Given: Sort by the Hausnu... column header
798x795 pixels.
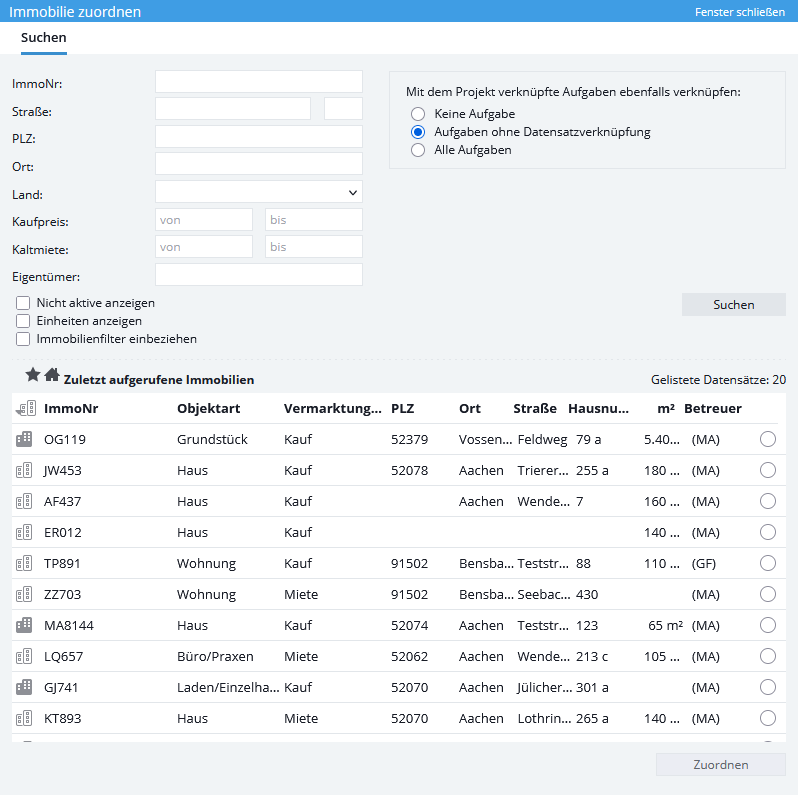Looking at the screenshot, I should pyautogui.click(x=598, y=408).
